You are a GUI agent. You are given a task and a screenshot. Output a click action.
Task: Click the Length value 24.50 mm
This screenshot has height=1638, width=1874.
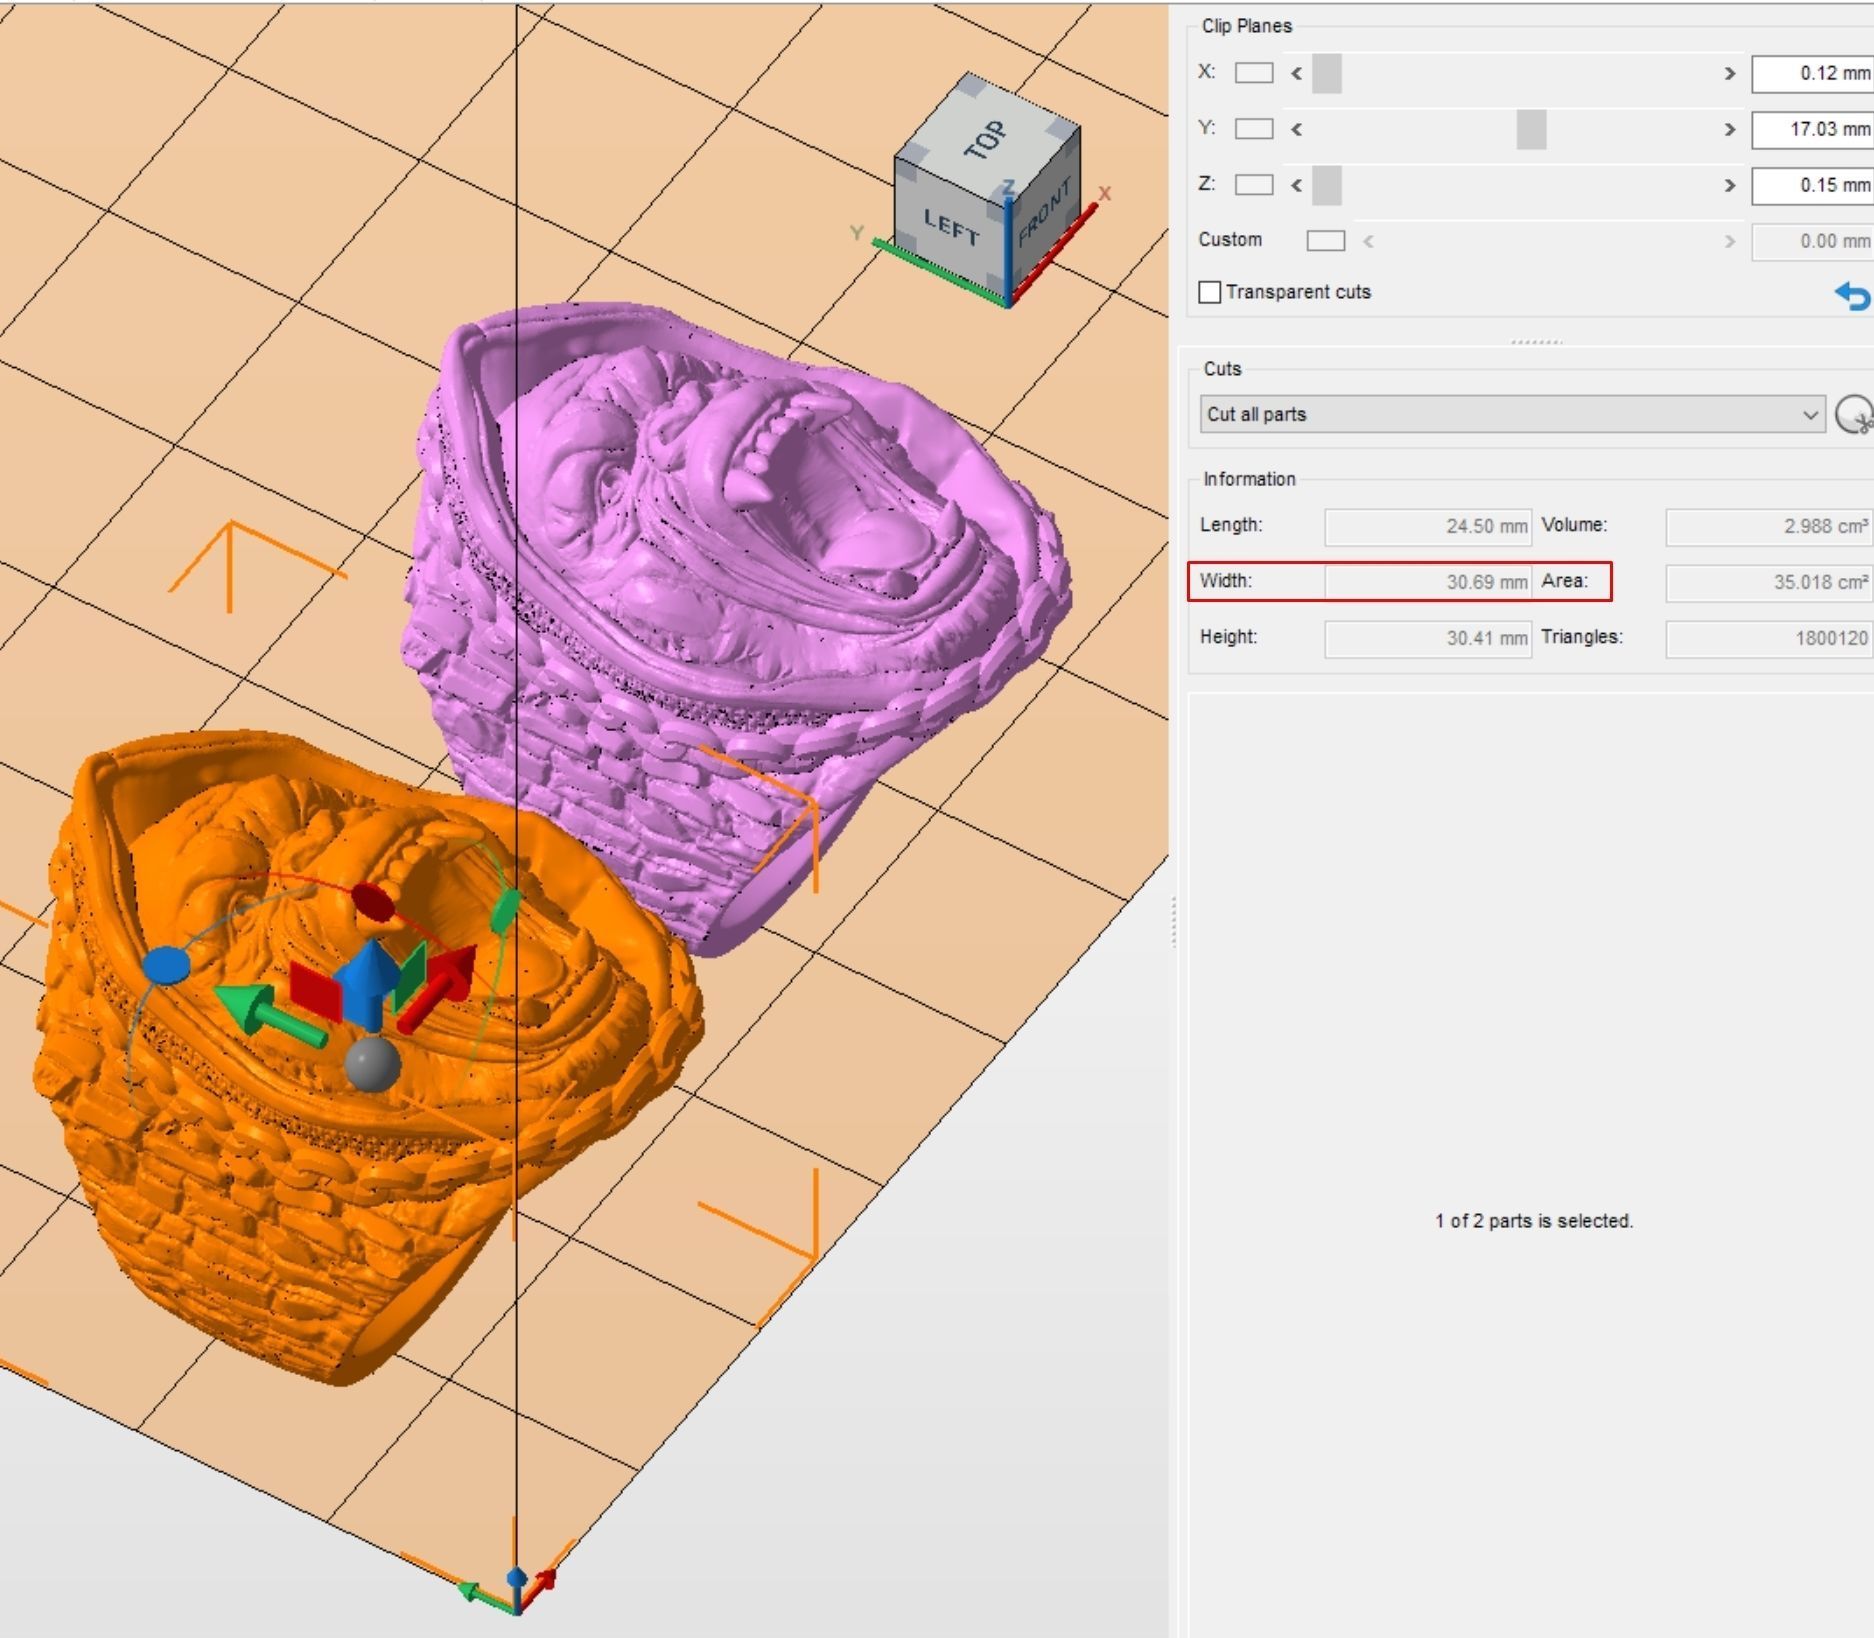coord(1428,526)
